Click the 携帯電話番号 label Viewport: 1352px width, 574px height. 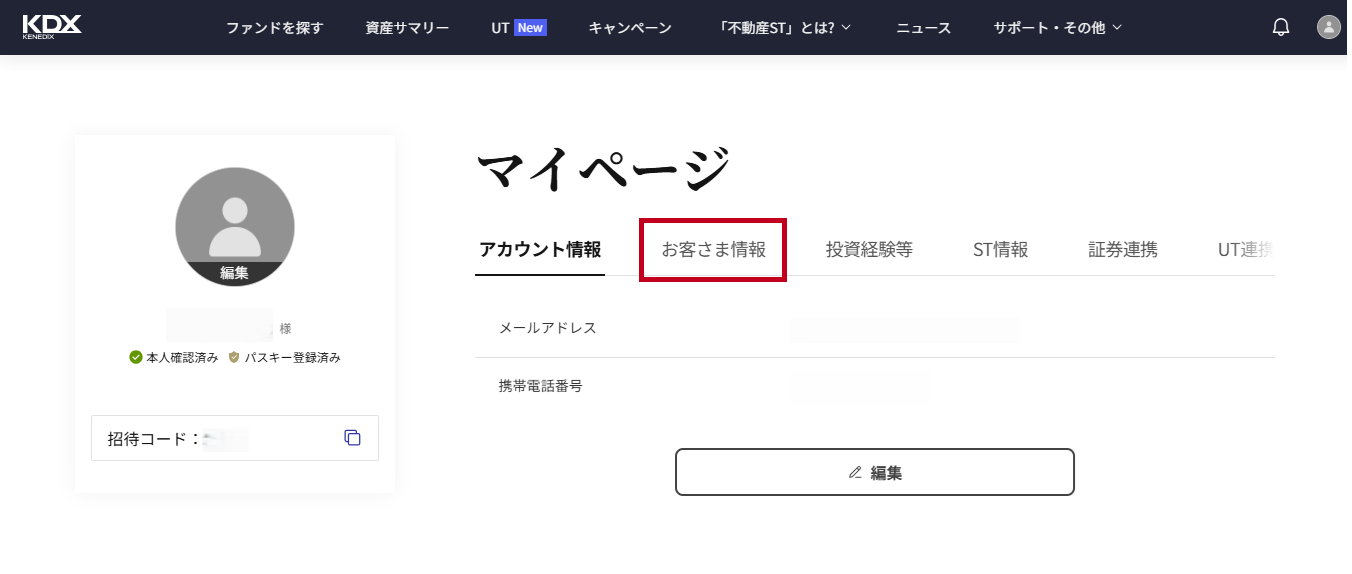[540, 385]
